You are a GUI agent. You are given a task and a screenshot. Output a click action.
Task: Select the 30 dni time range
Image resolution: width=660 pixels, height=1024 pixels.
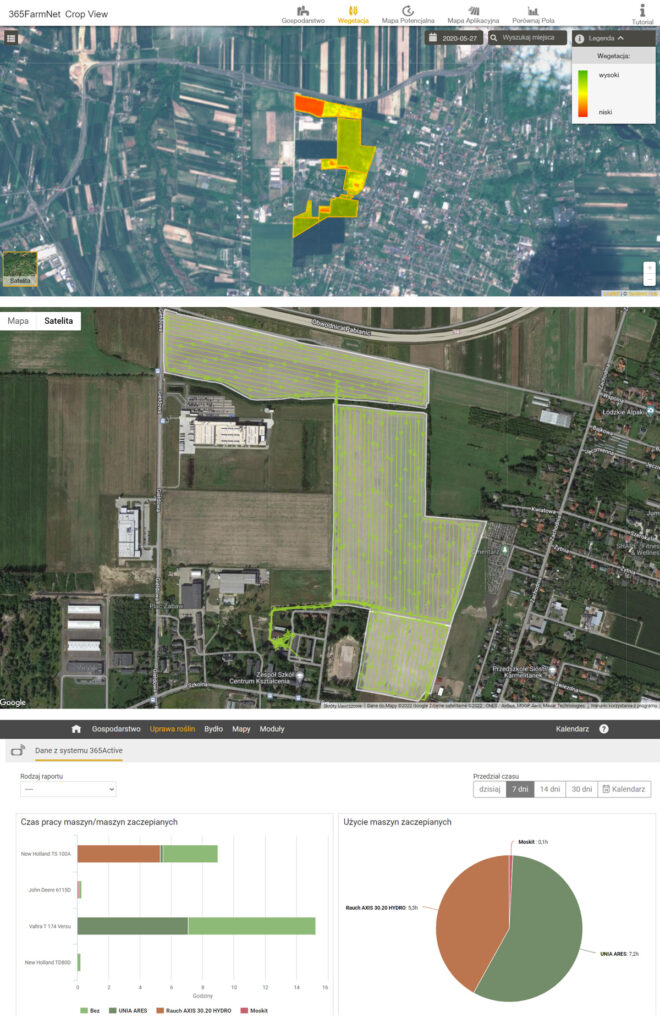581,789
